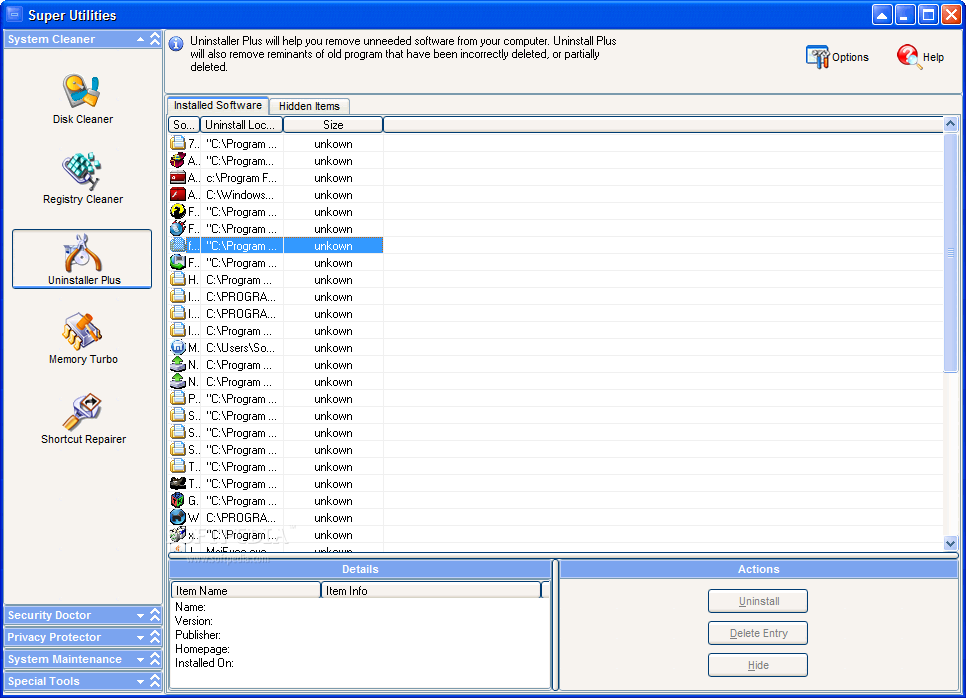This screenshot has width=966, height=698.
Task: Select the entry with C:\Users\So... location
Action: [276, 347]
